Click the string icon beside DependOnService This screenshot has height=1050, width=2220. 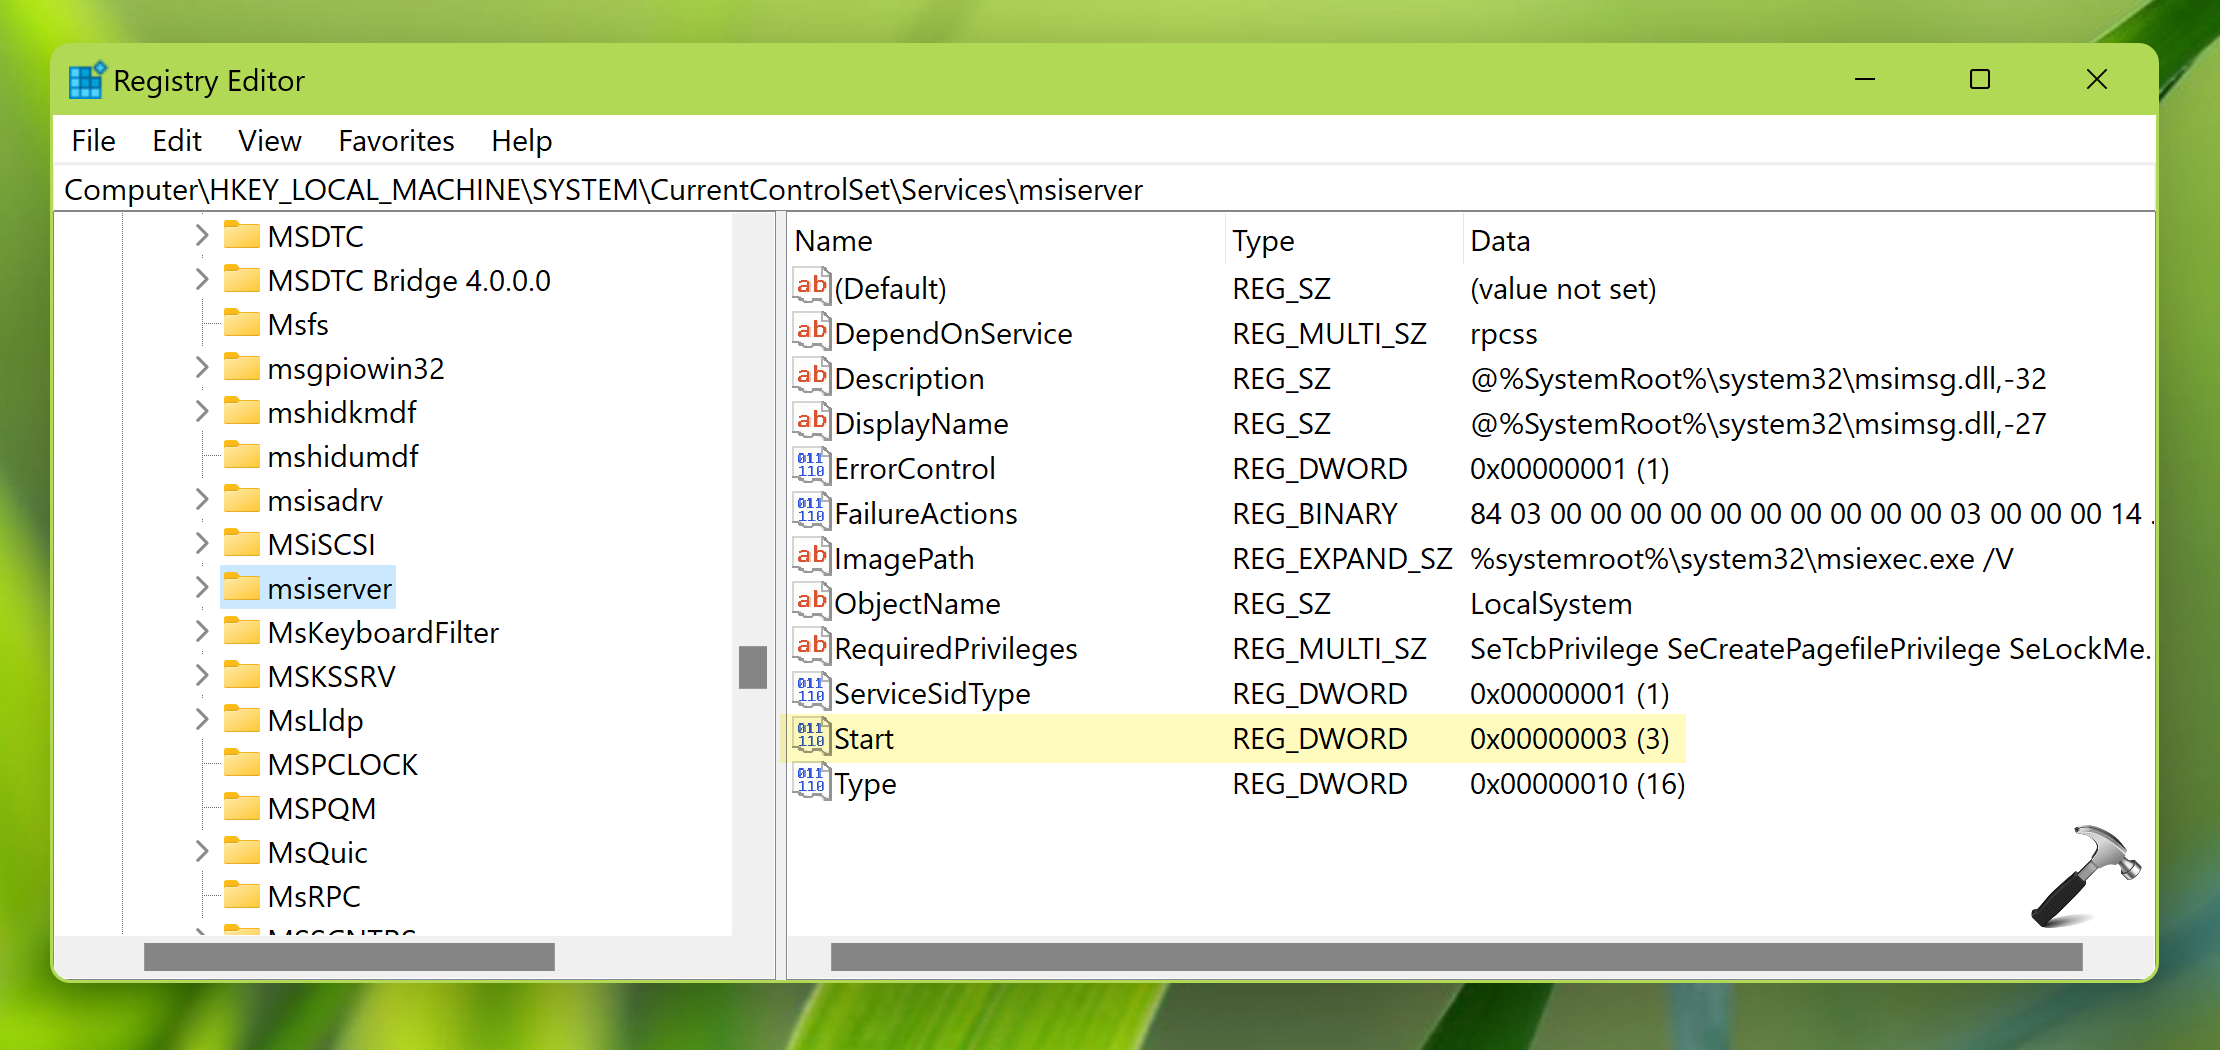point(811,332)
